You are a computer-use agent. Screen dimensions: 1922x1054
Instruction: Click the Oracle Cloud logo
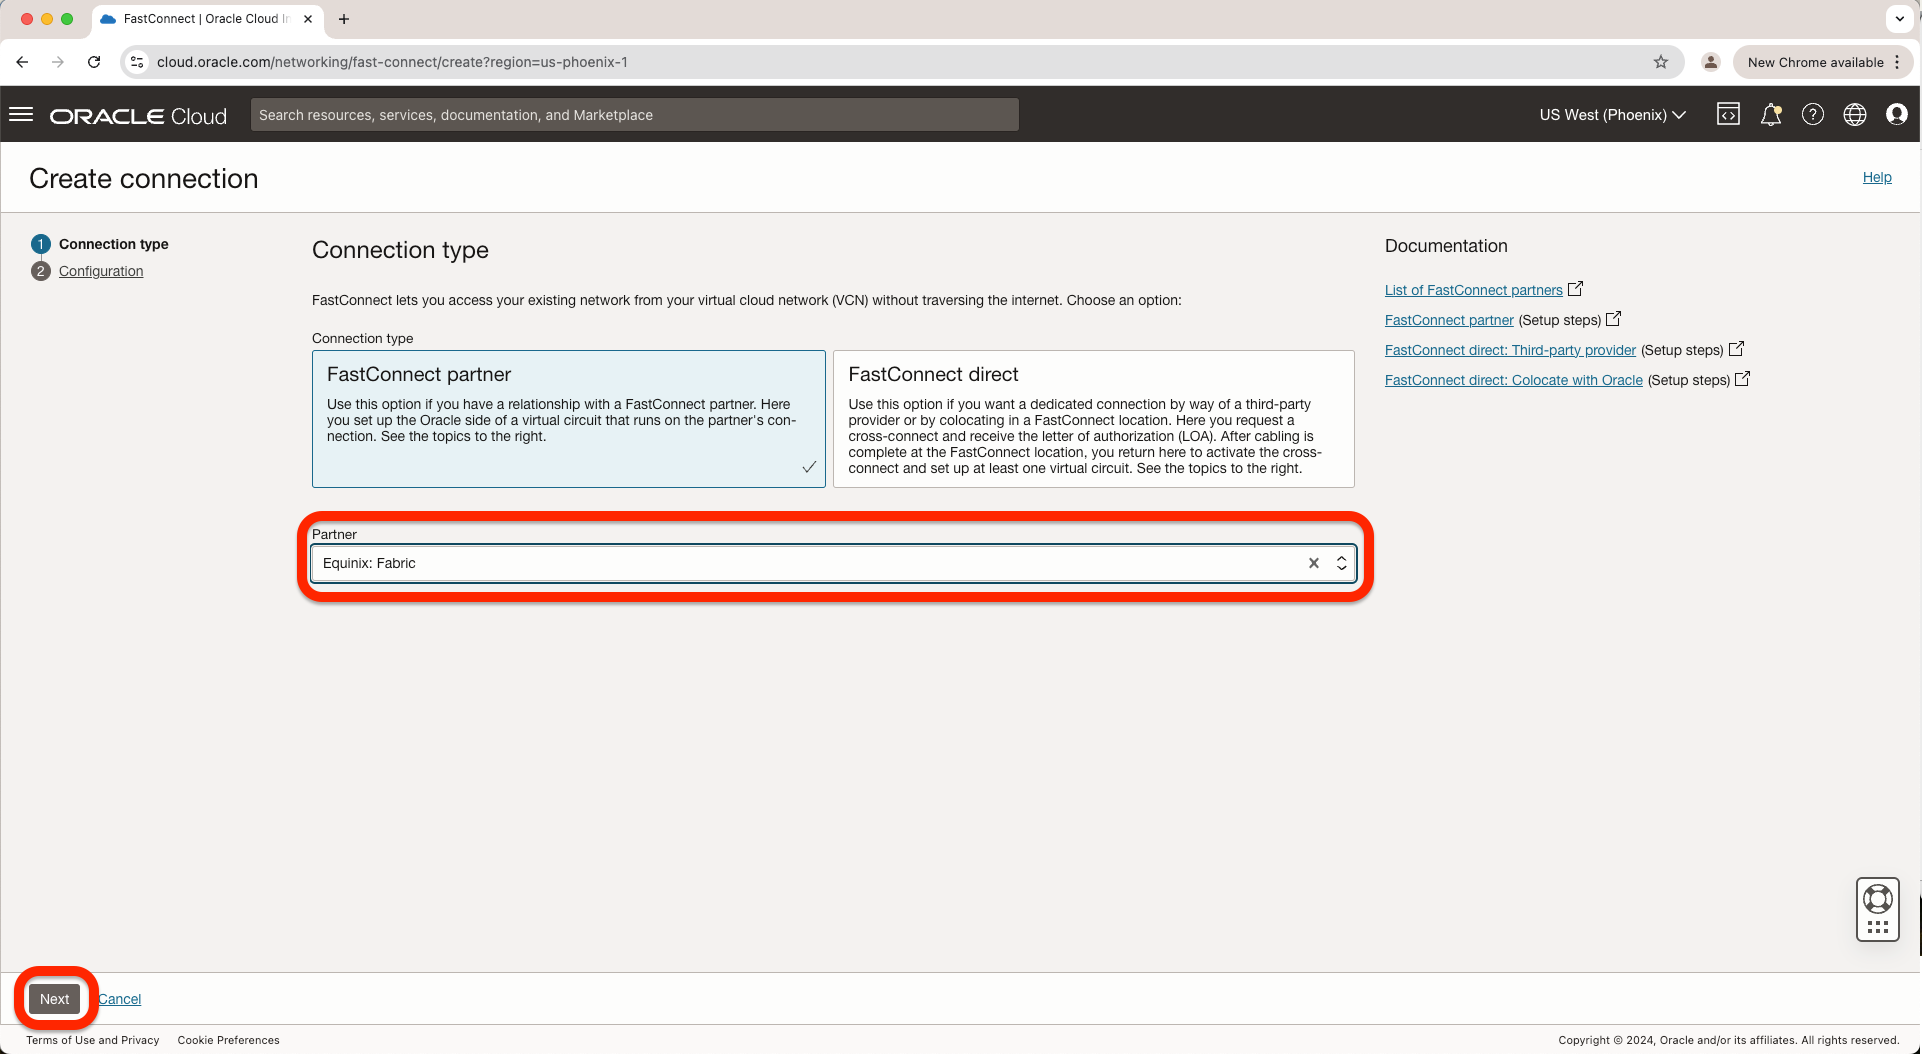point(138,116)
